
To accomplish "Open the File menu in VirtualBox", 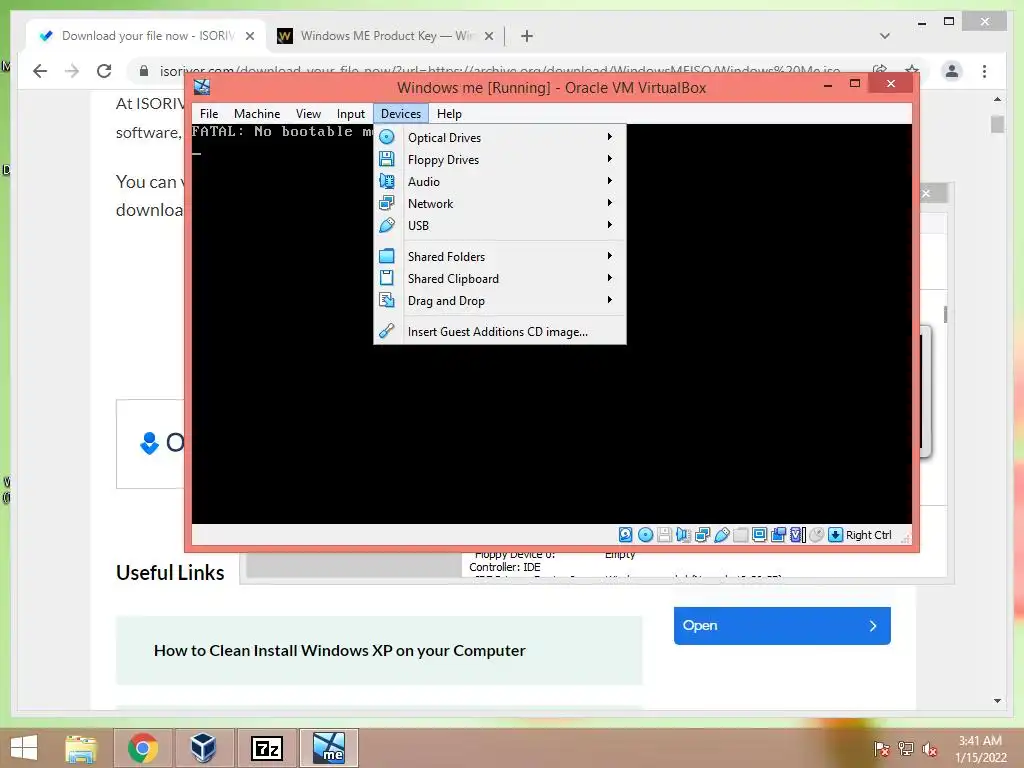I will point(209,114).
